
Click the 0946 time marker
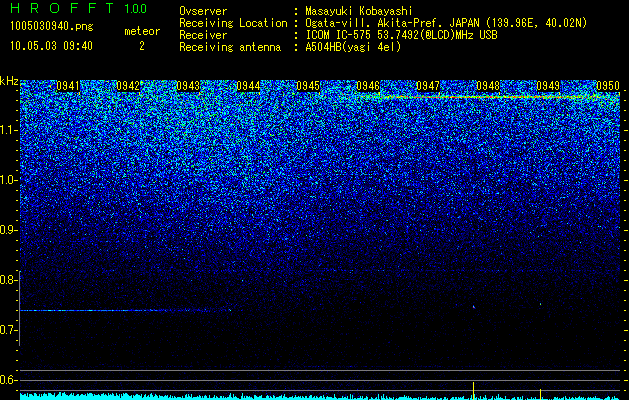pos(368,86)
